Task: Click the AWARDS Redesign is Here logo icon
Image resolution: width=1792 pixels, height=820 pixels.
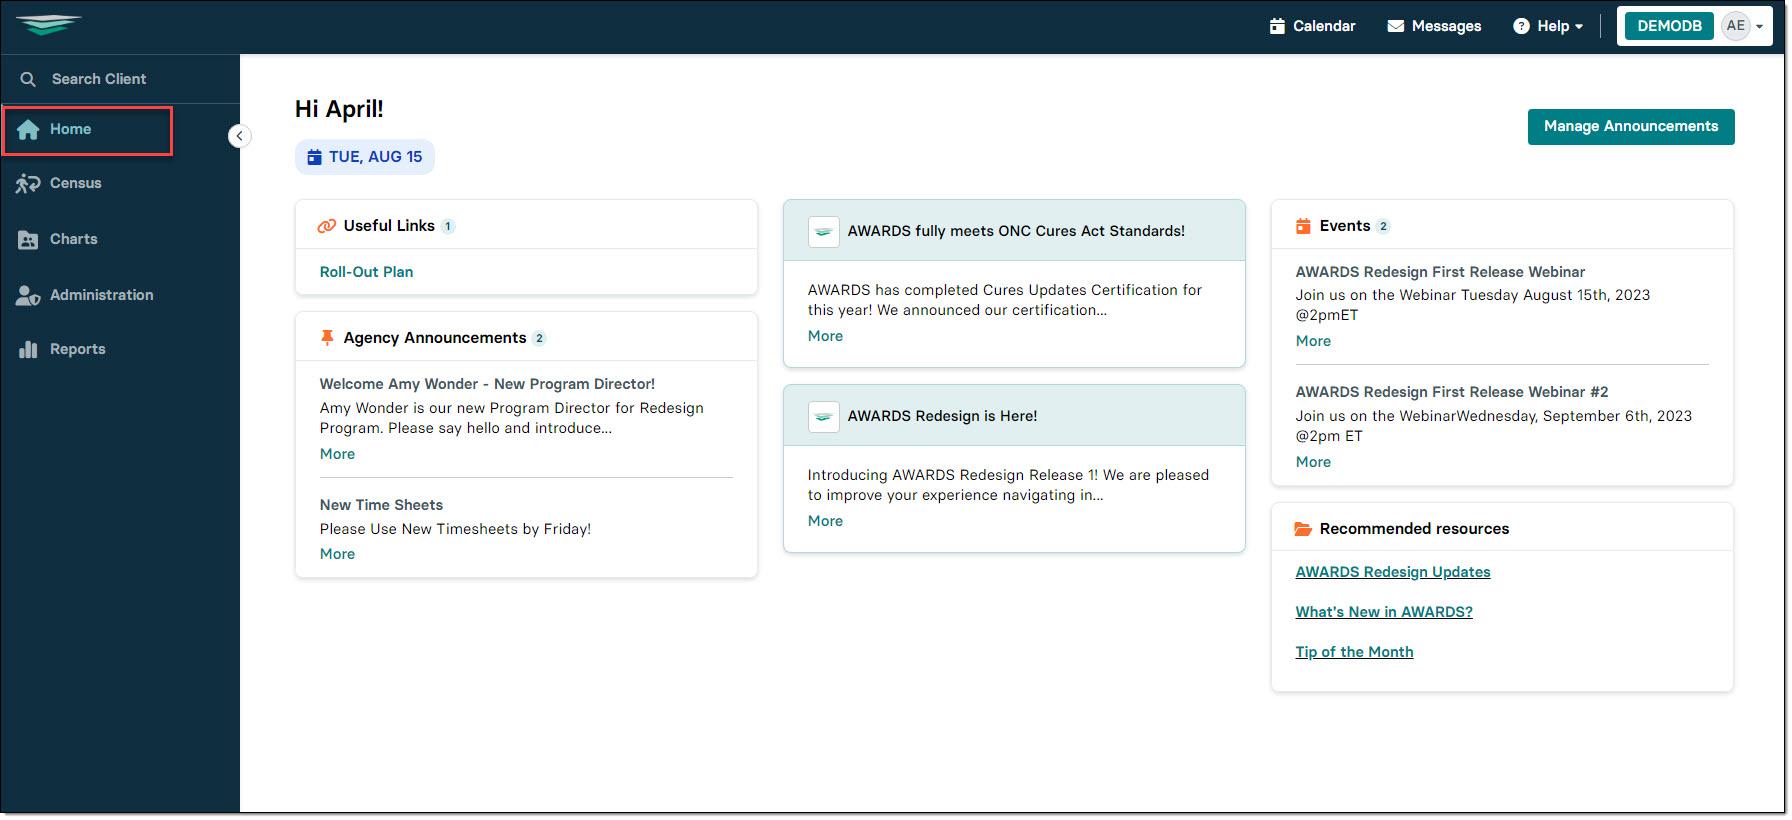Action: 823,416
